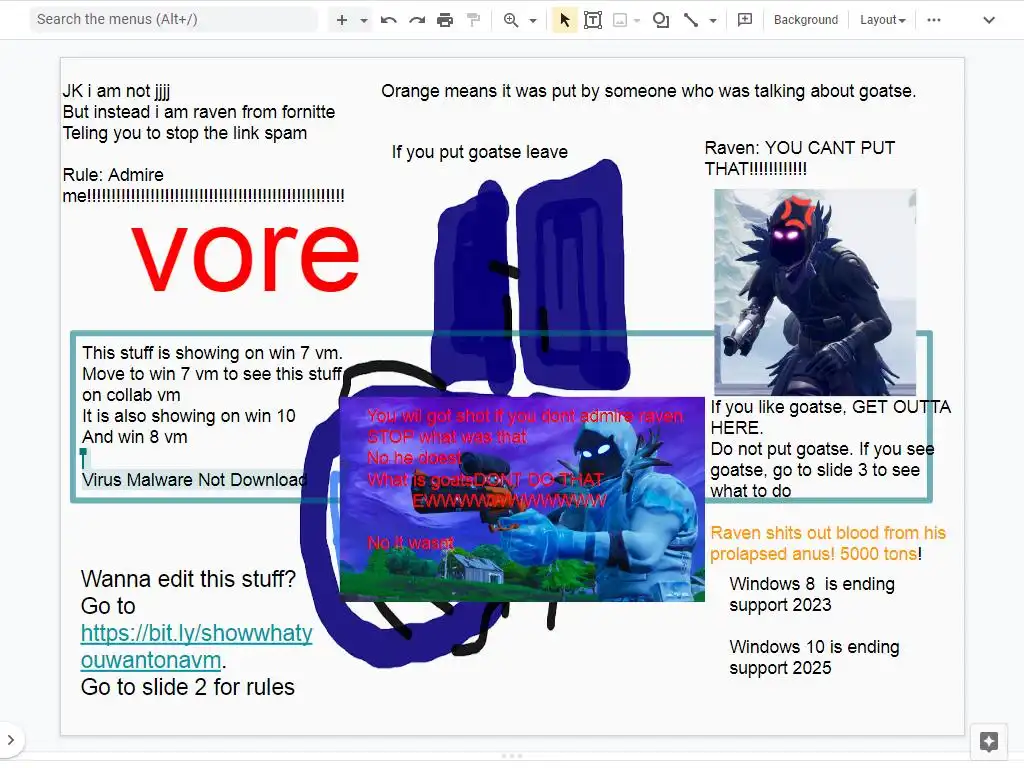Add a new slide with plus icon

click(x=342, y=20)
